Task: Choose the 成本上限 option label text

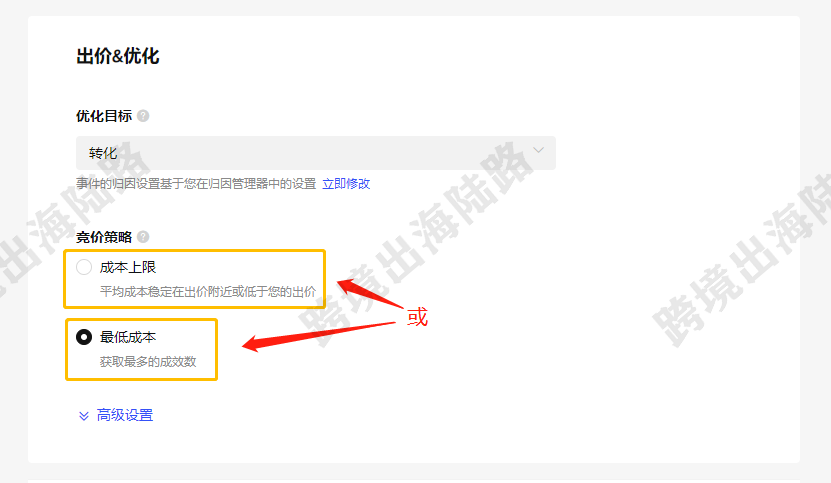Action: [x=128, y=267]
